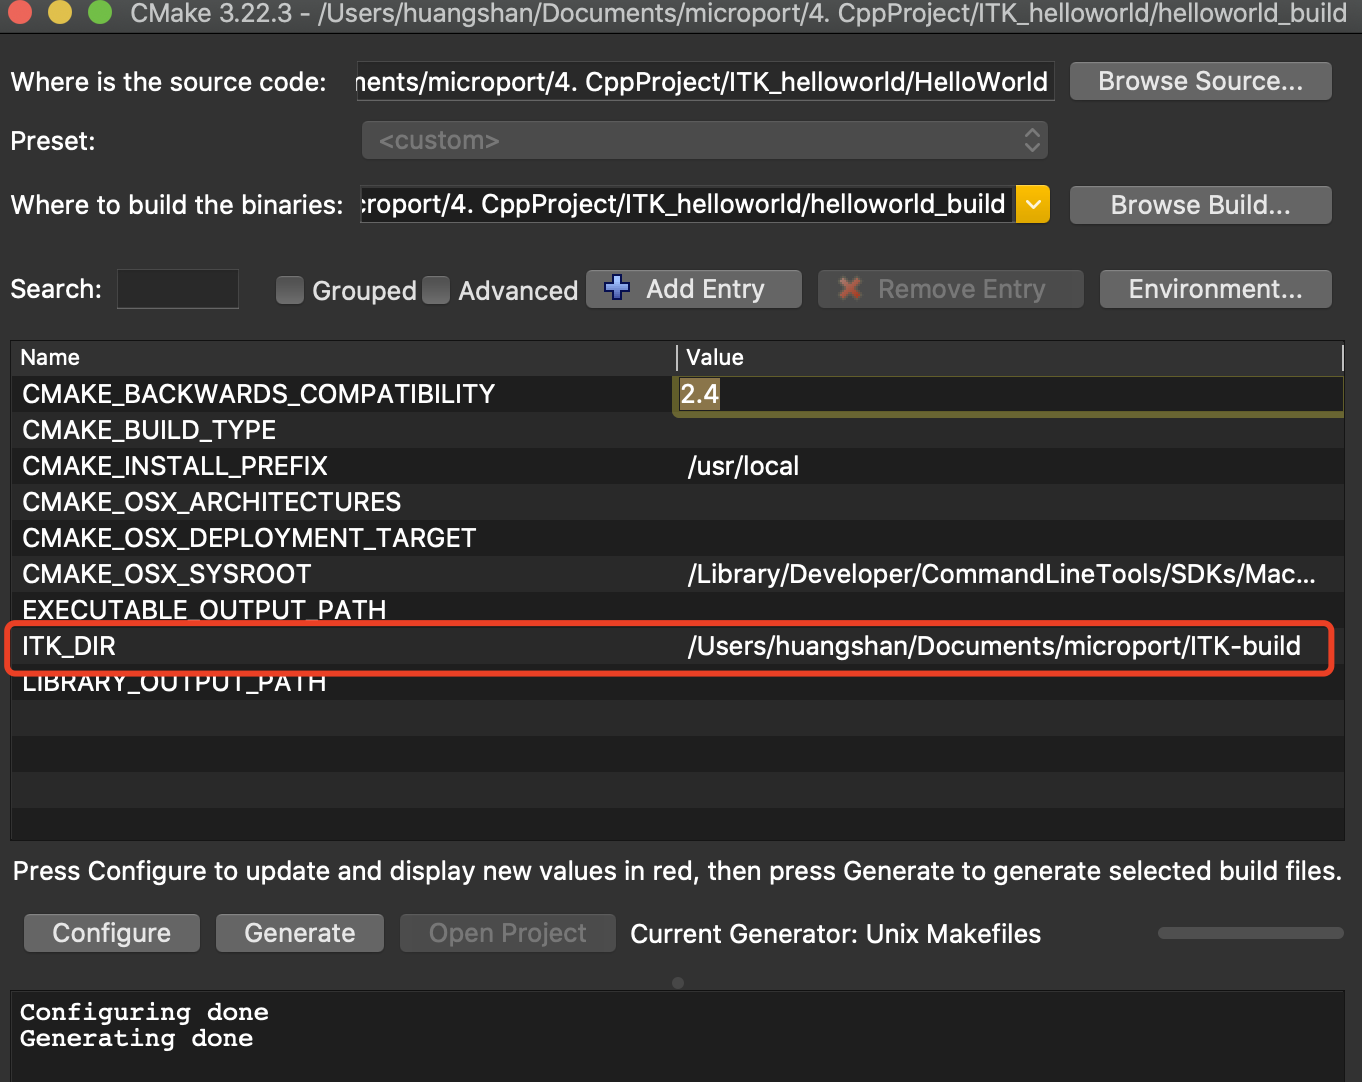The image size is (1362, 1082).
Task: Click the Search input field
Action: 178,289
